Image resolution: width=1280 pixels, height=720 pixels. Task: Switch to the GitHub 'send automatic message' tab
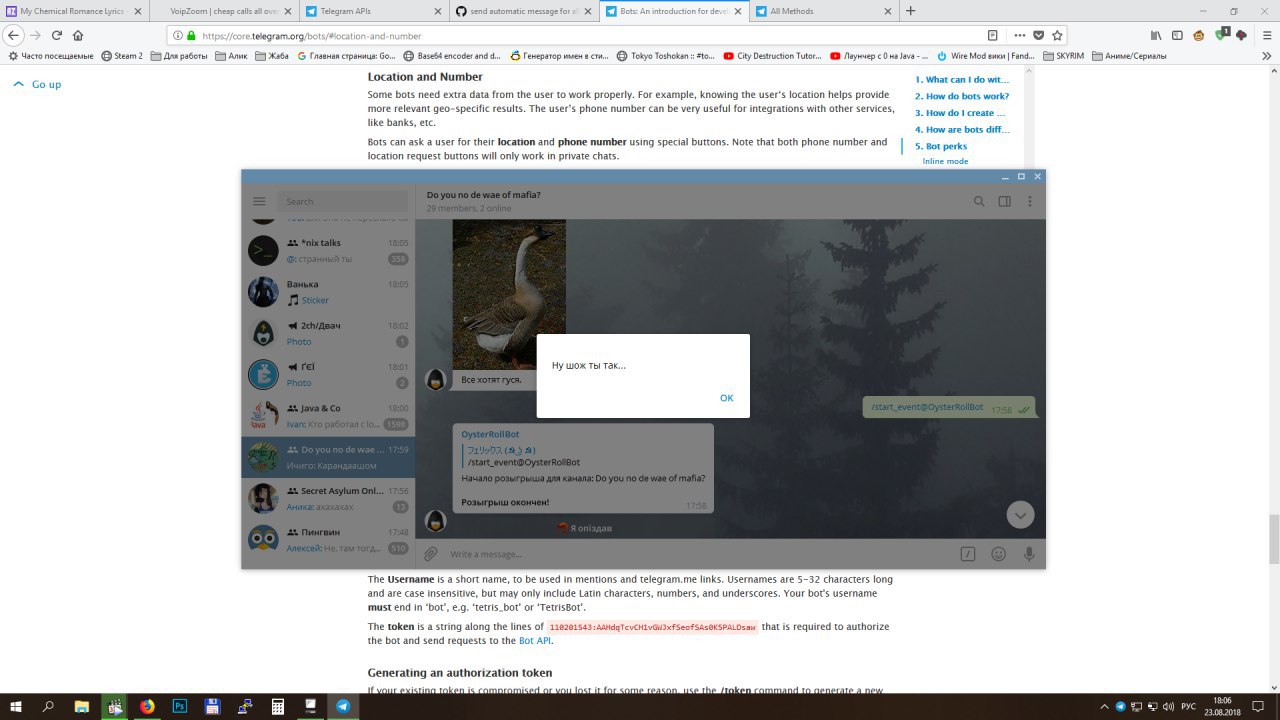point(526,11)
